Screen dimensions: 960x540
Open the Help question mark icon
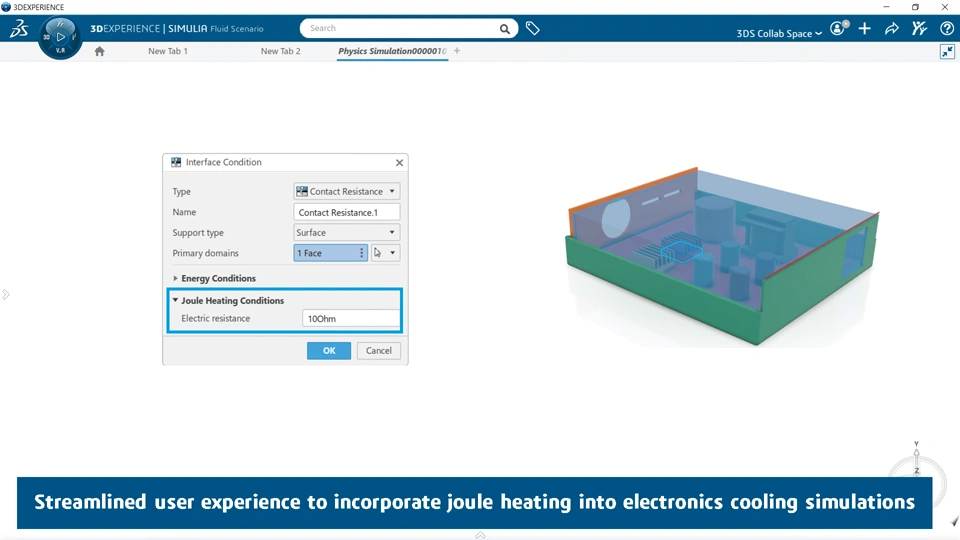point(947,28)
